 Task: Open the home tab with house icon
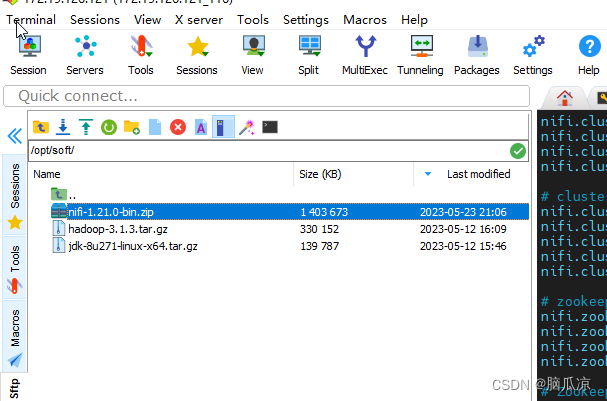564,98
